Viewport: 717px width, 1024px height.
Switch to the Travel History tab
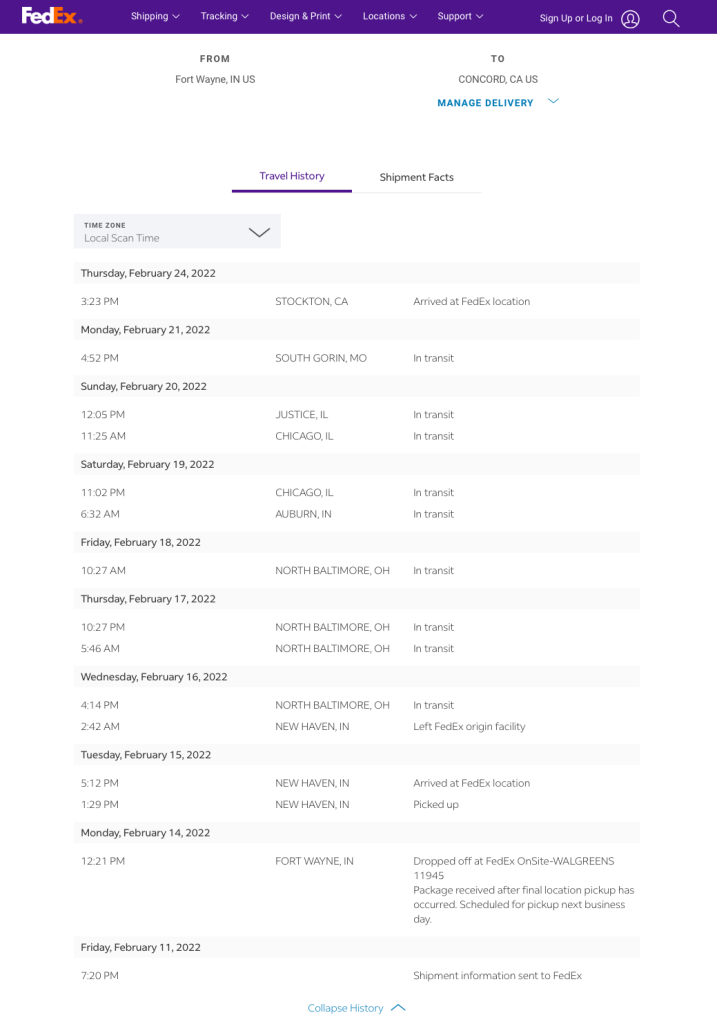[292, 176]
